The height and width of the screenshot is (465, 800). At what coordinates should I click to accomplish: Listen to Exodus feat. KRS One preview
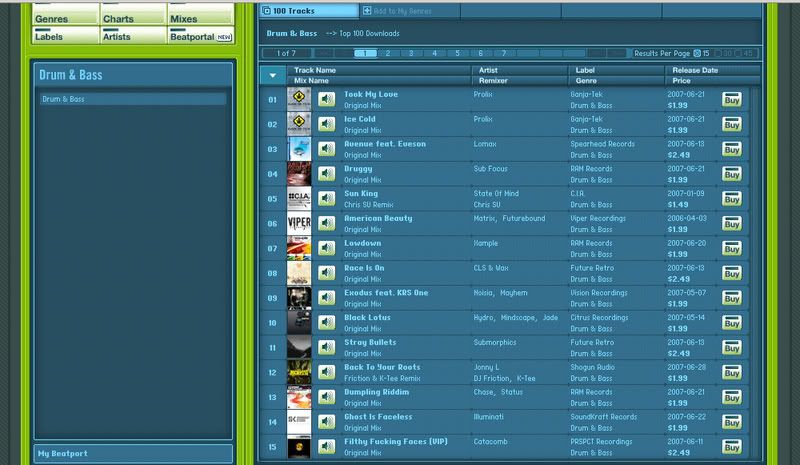pyautogui.click(x=326, y=298)
